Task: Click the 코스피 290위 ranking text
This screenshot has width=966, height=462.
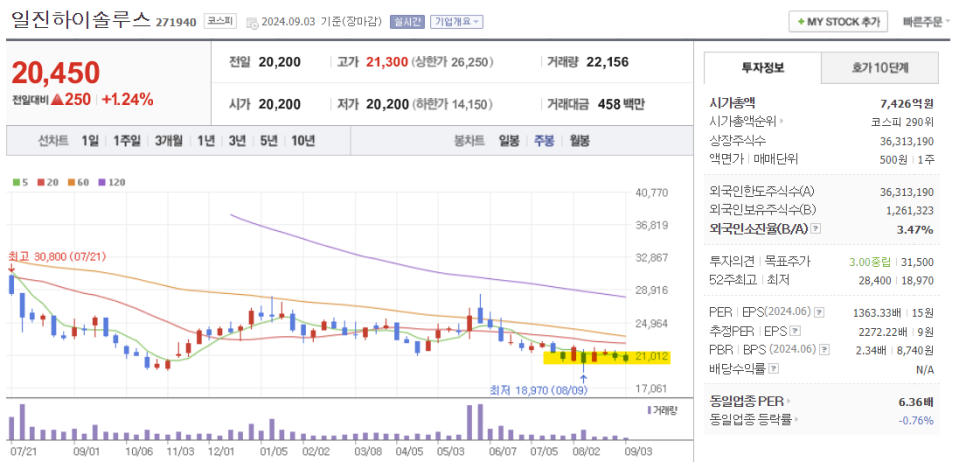Action: [x=904, y=122]
